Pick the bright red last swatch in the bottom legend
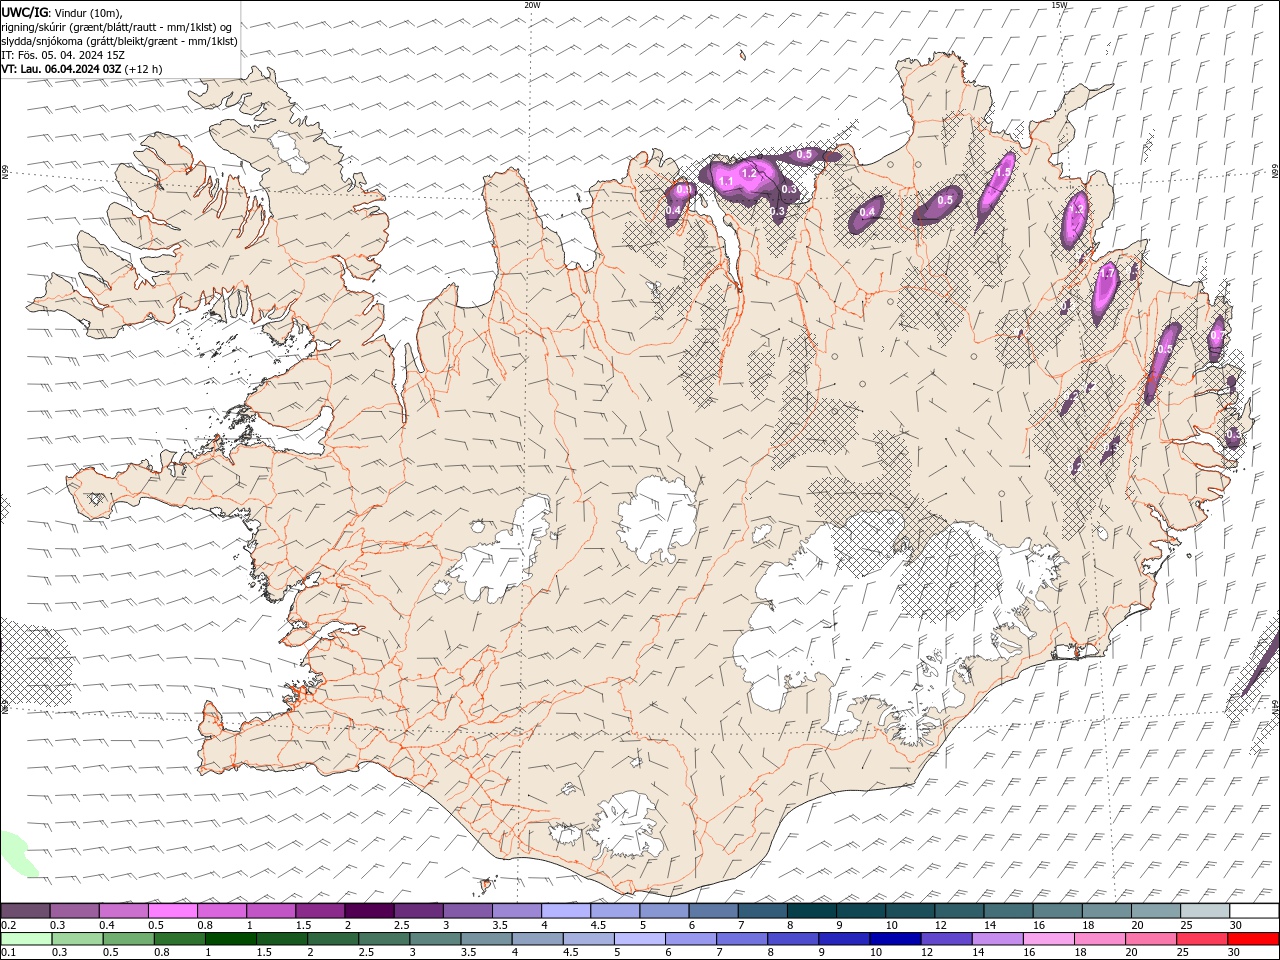 pyautogui.click(x=1253, y=938)
